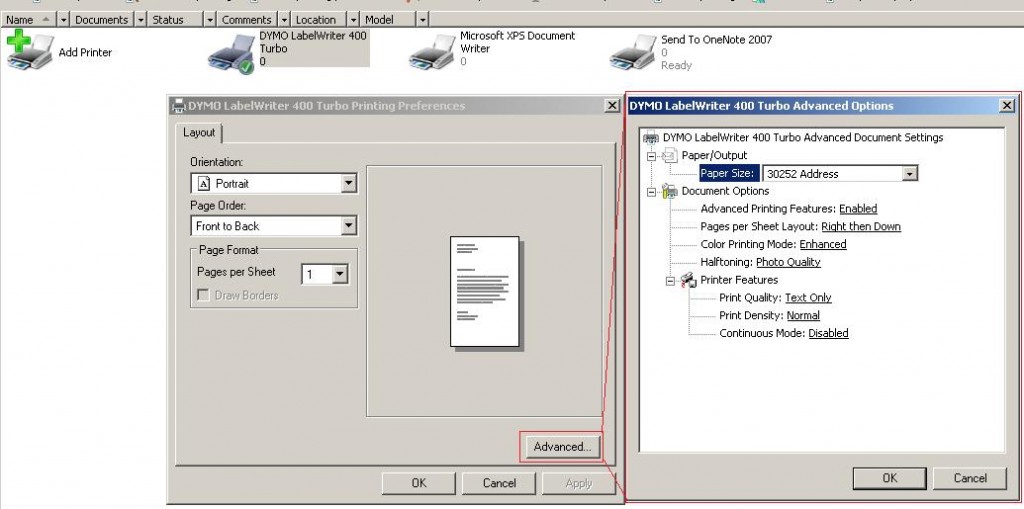1024x509 pixels.
Task: Toggle the Draw Borders checkbox
Action: point(204,295)
